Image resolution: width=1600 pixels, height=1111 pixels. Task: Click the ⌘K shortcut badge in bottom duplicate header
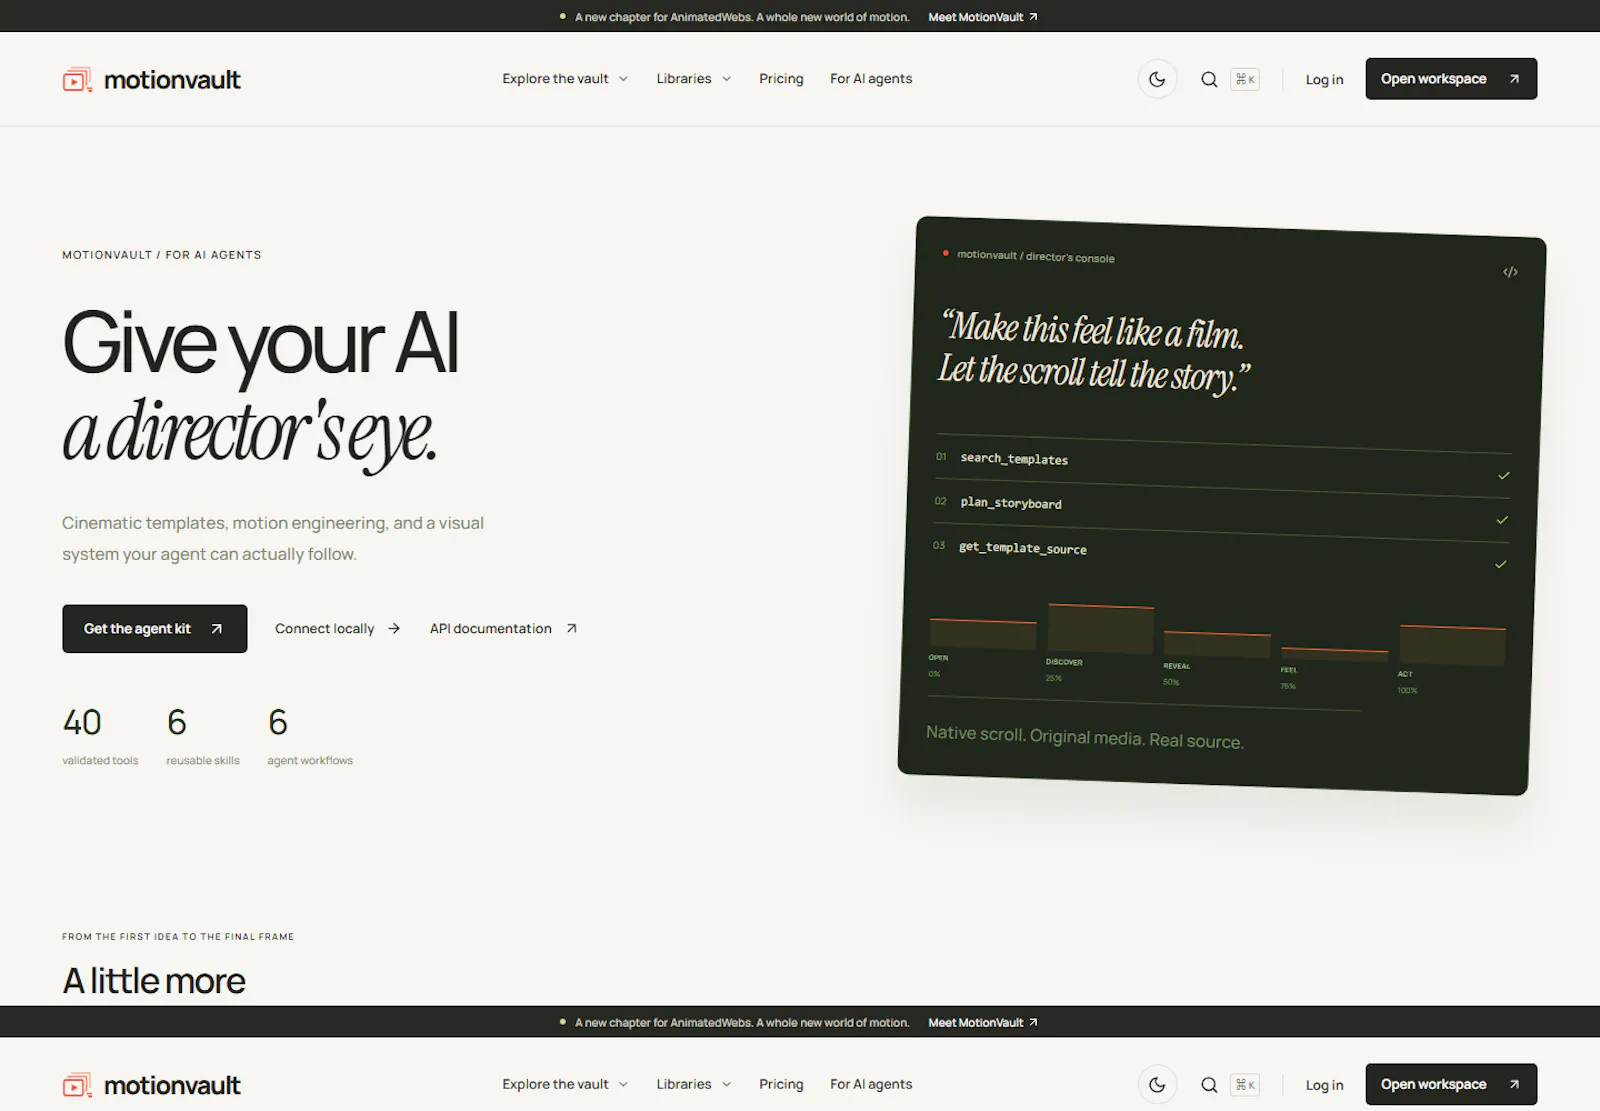[x=1245, y=1085]
